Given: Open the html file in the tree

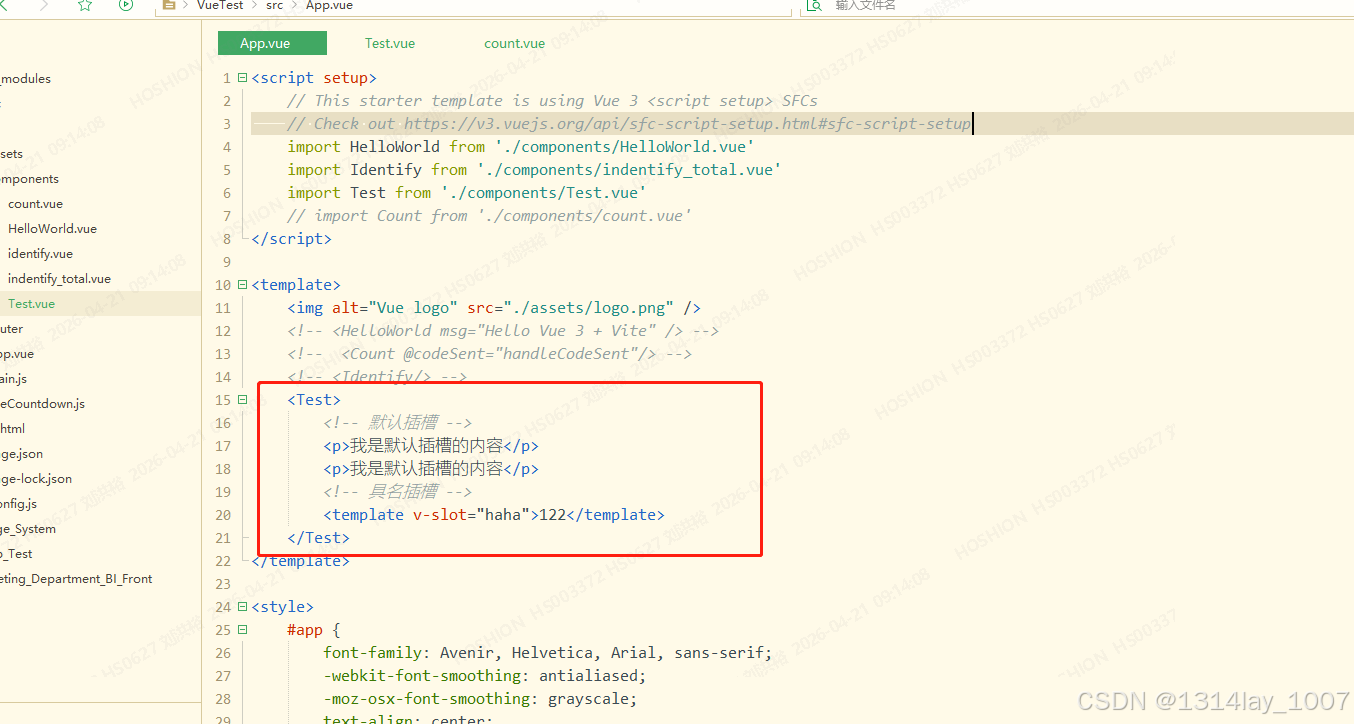Looking at the screenshot, I should tap(13, 429).
